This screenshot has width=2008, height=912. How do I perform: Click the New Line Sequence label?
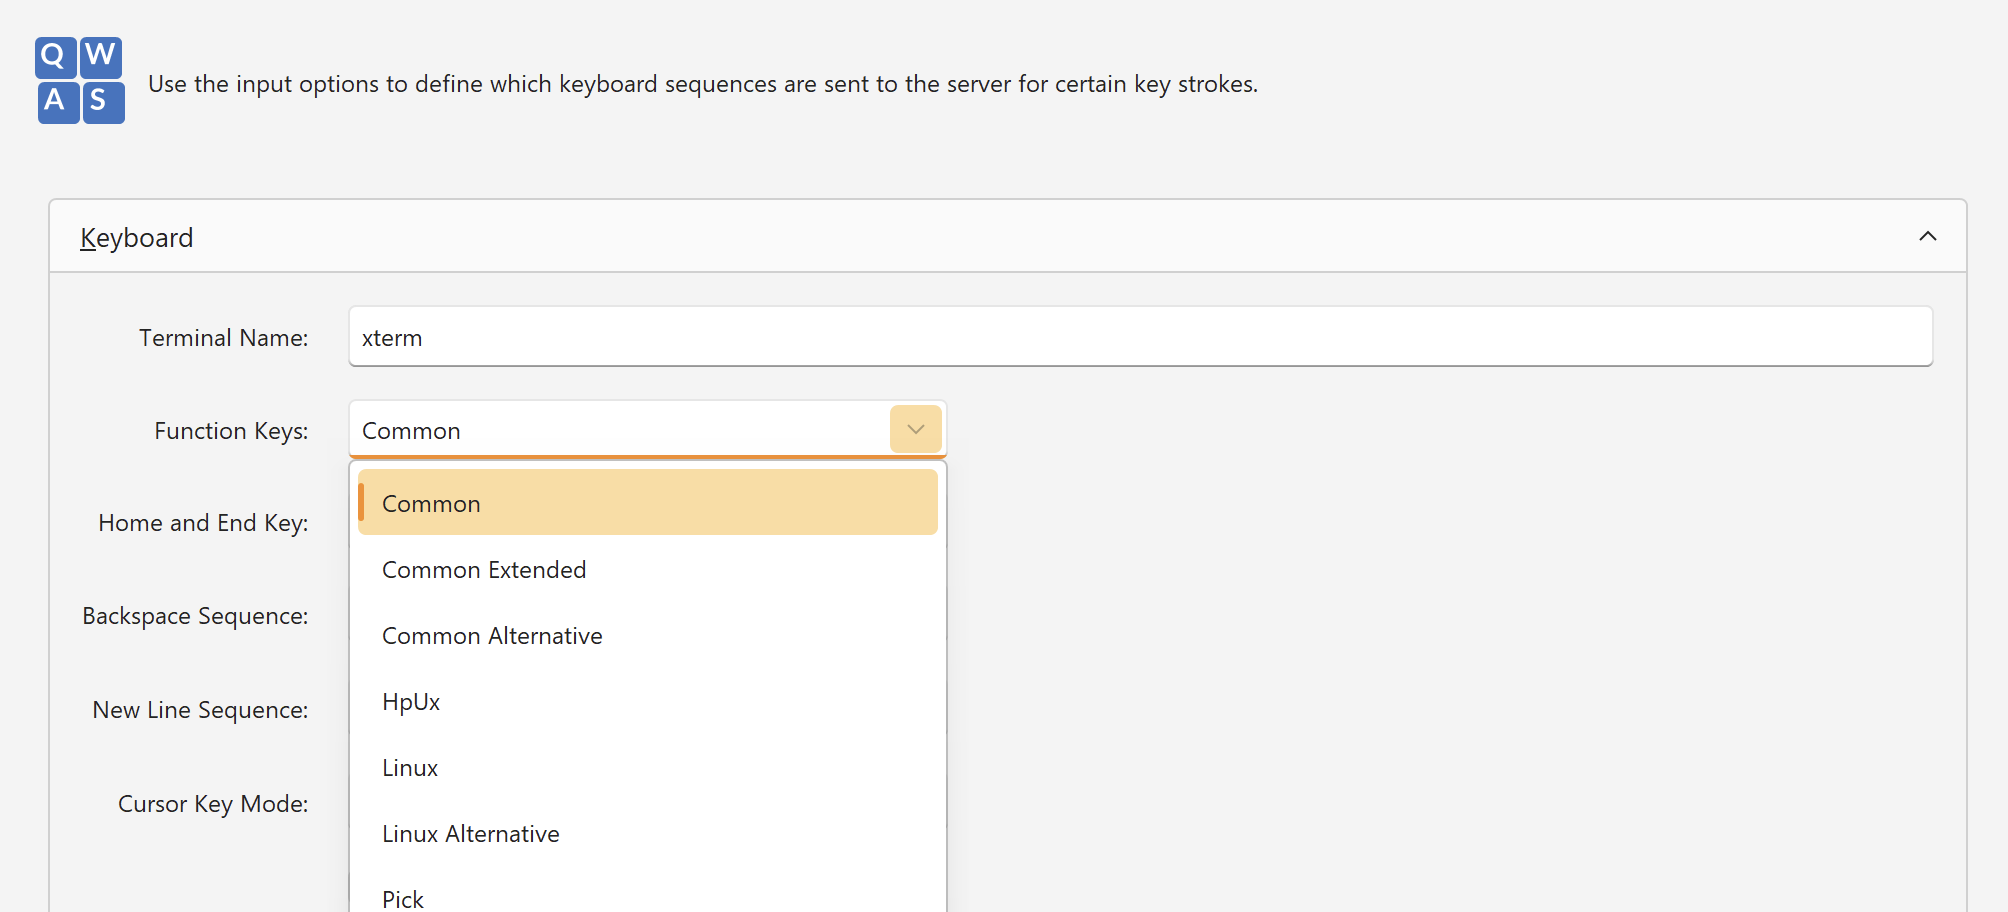tap(200, 710)
